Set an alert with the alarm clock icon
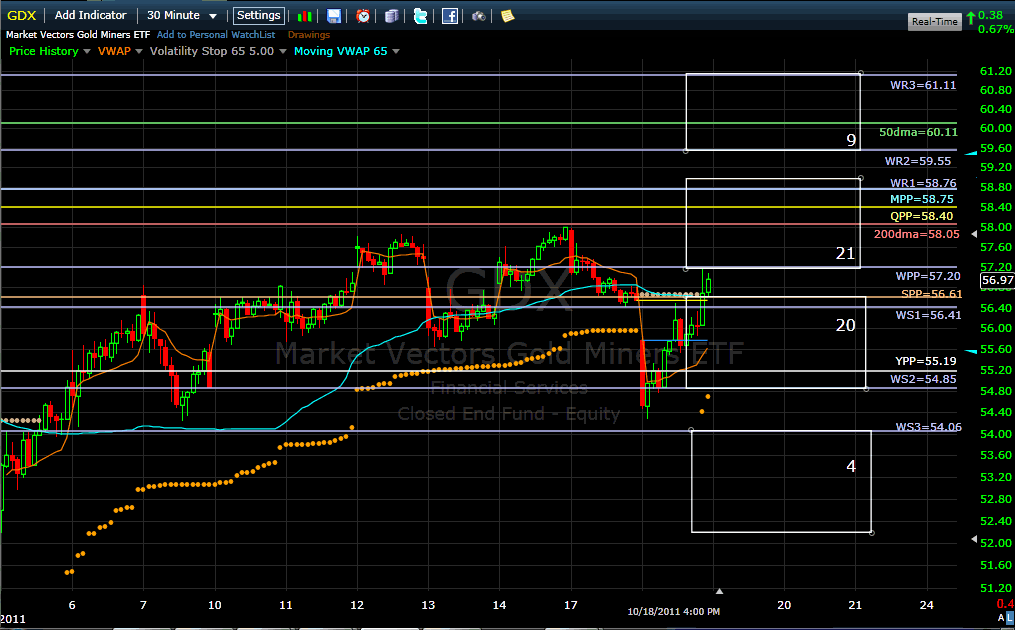 pos(363,16)
